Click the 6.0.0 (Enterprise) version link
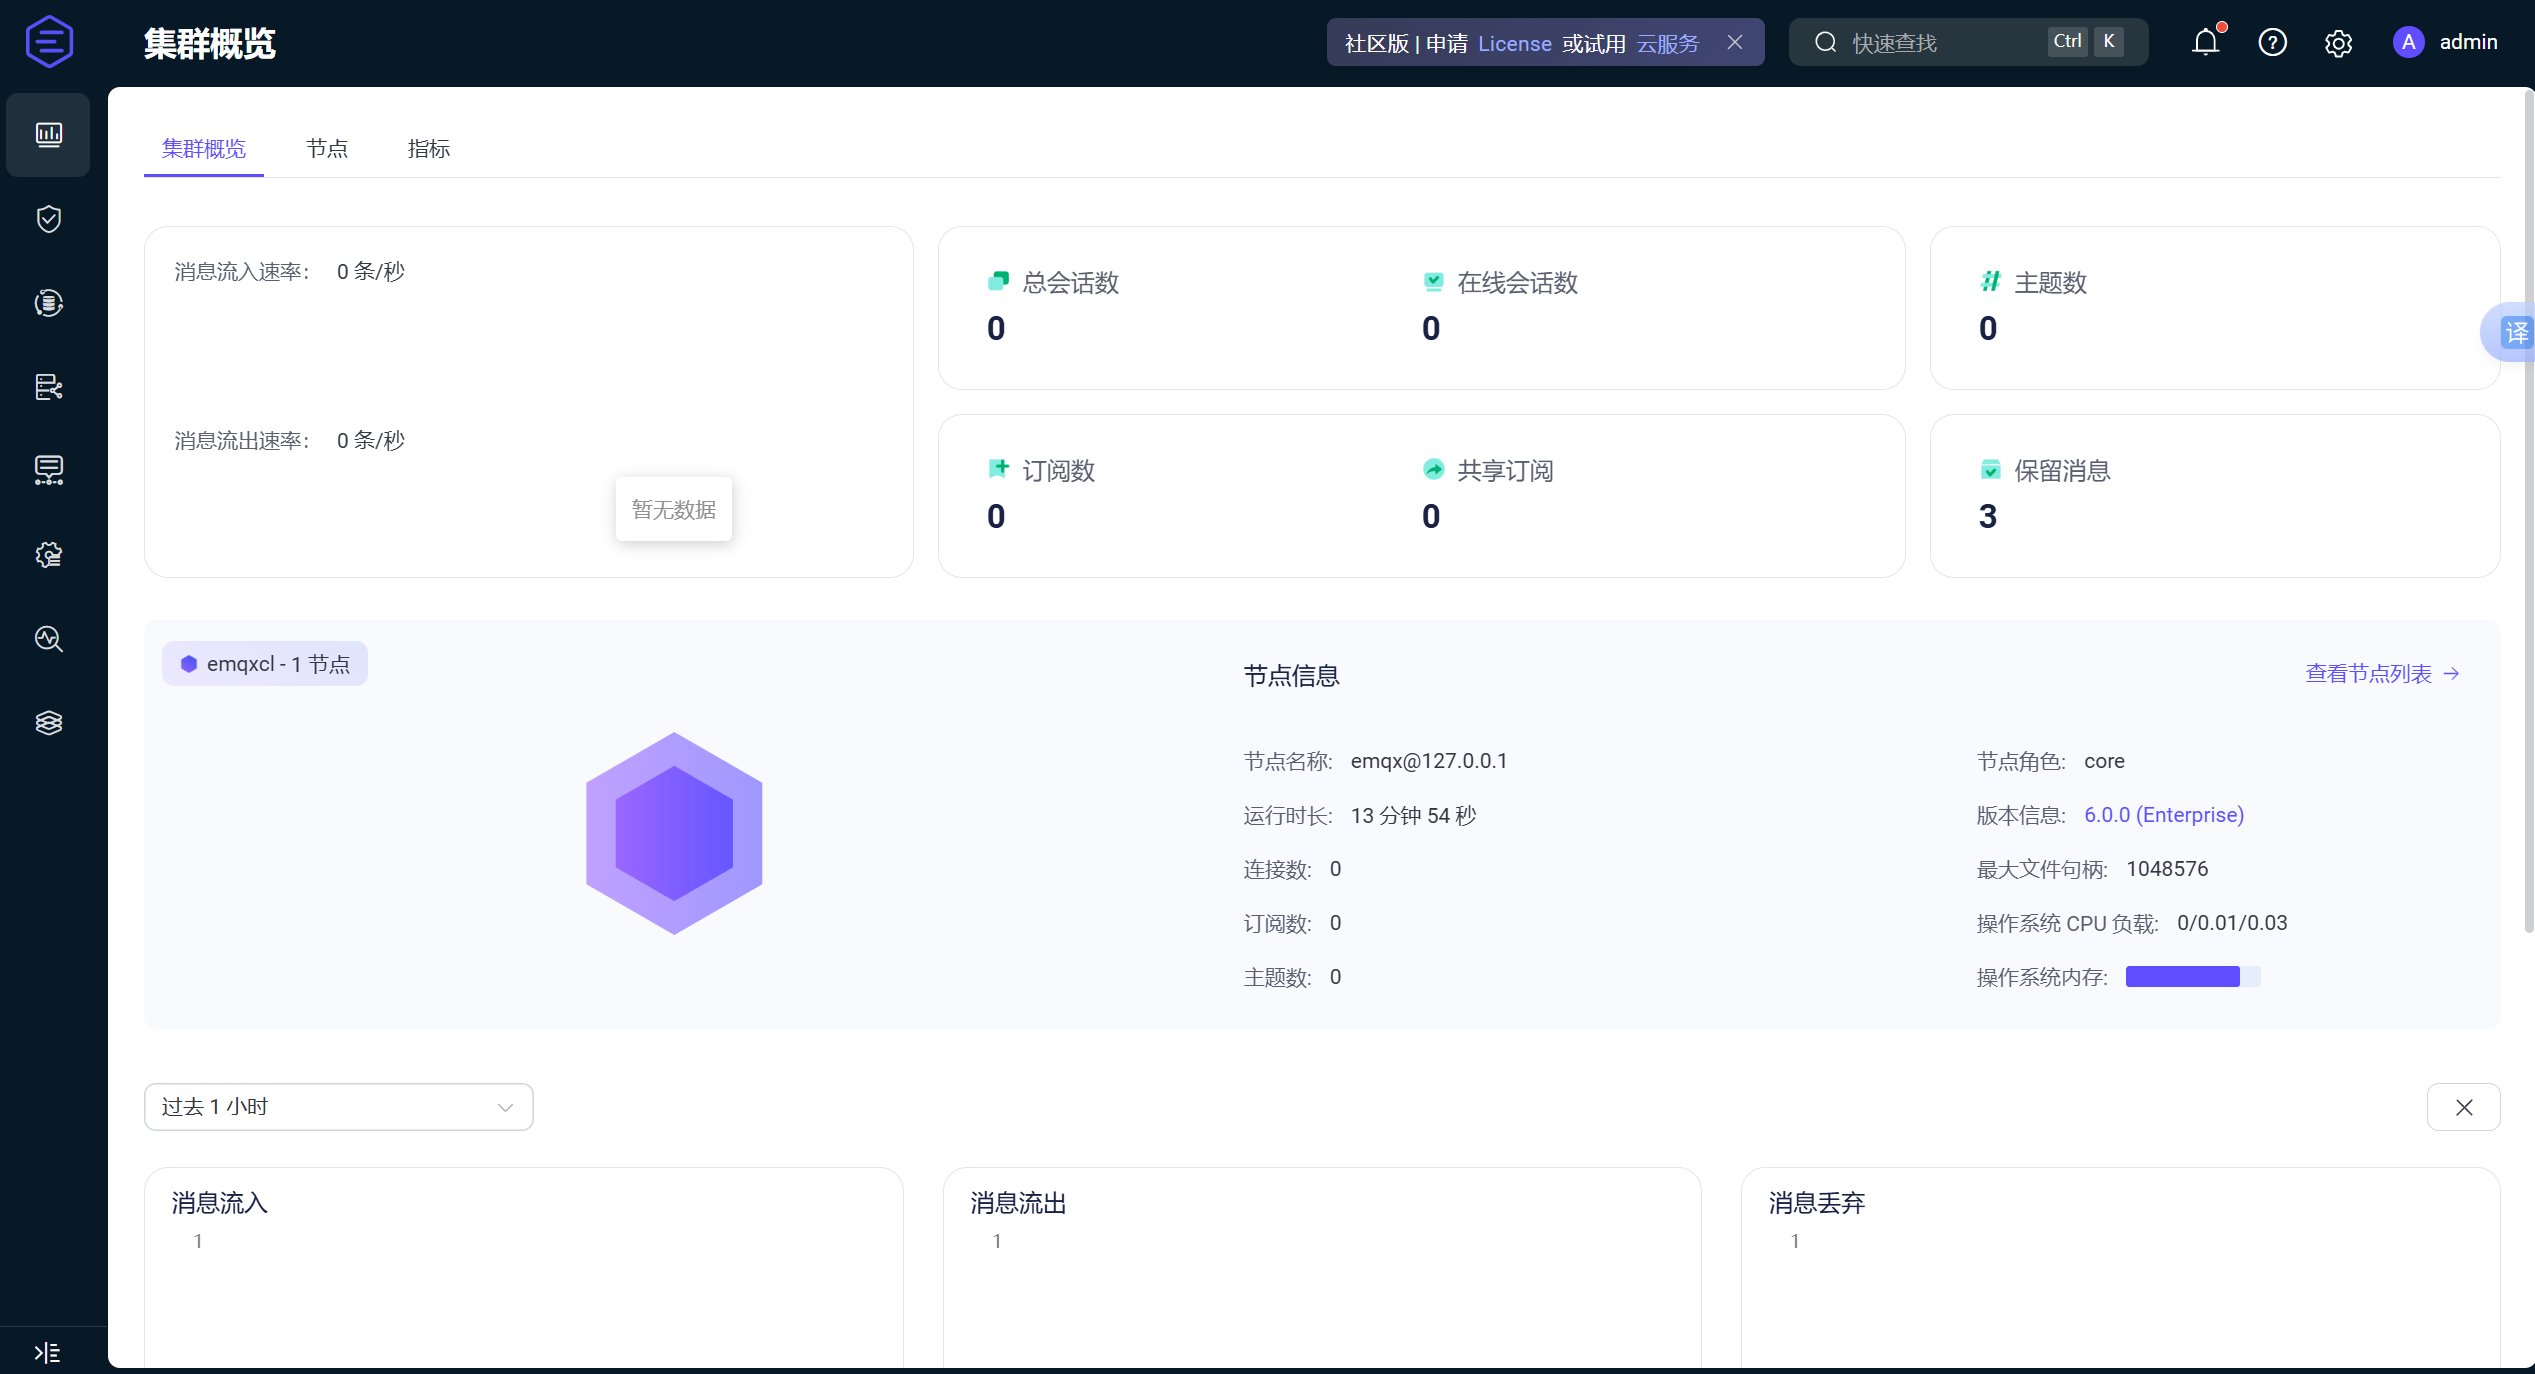The image size is (2535, 1374). (2163, 815)
